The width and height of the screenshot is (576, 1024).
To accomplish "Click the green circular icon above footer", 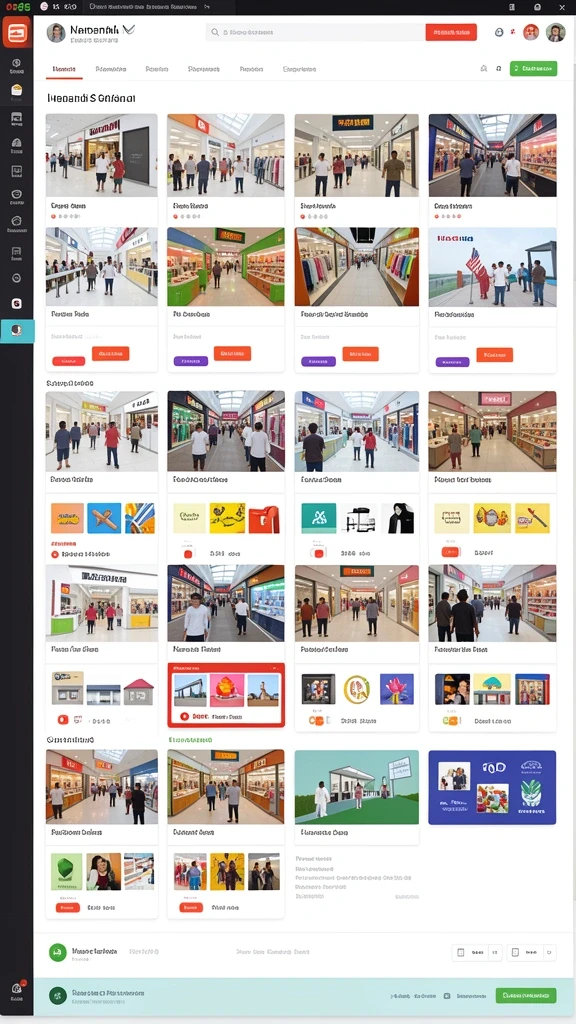I will point(57,952).
